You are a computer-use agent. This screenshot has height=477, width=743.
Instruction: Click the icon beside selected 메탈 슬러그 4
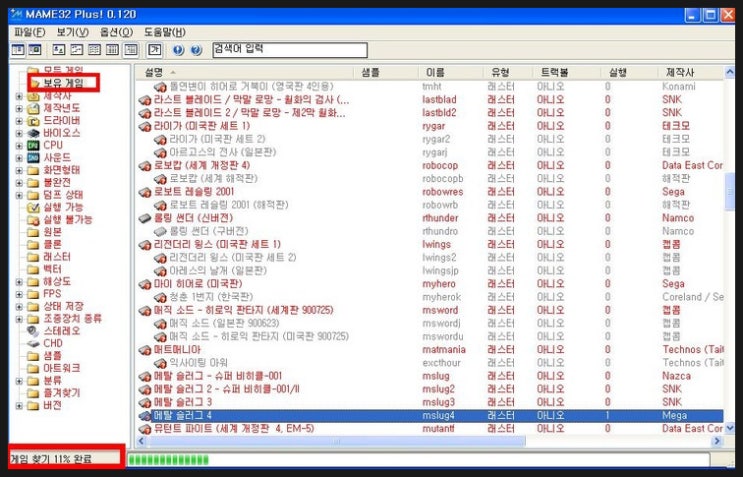[145, 416]
